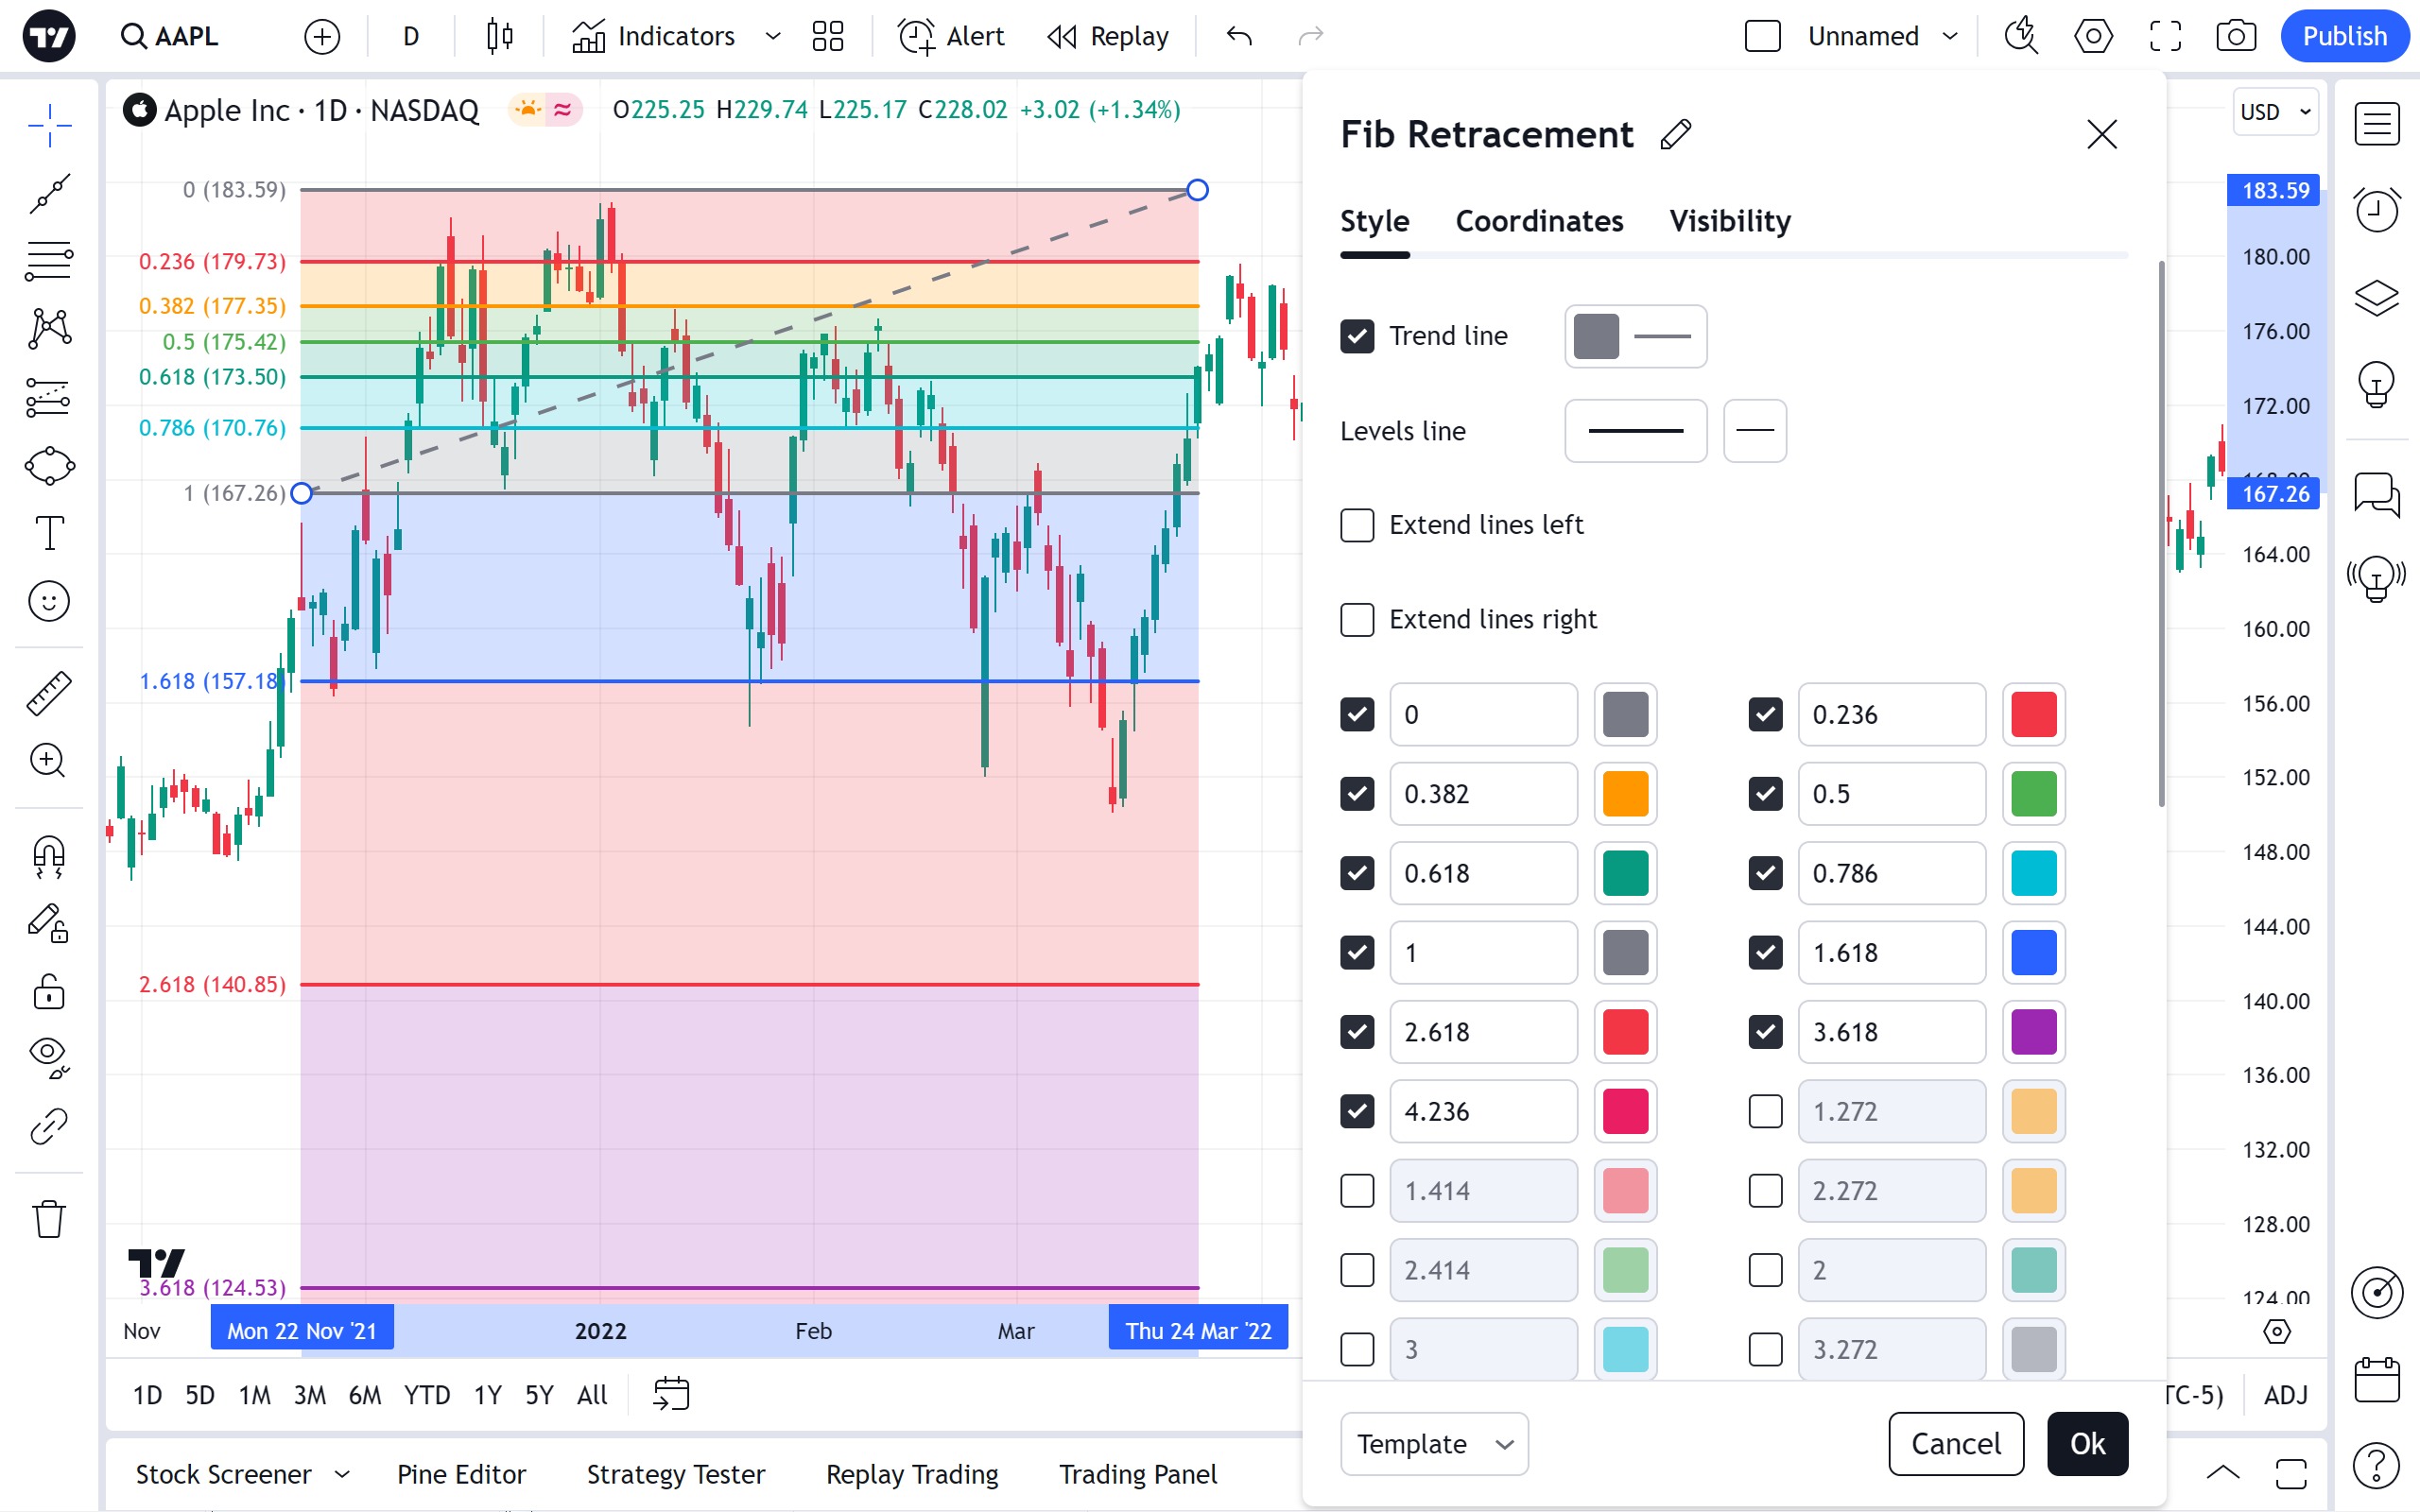Screen dimensions: 2420x1512
Task: Open the Fib retracement tools group
Action: [x=49, y=261]
